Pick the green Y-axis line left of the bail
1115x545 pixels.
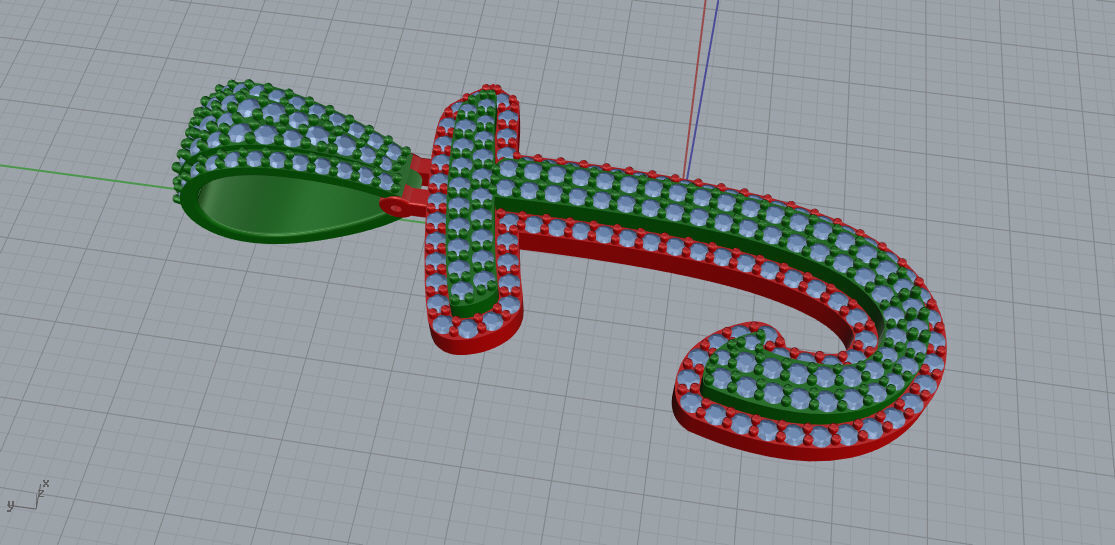click(x=85, y=177)
